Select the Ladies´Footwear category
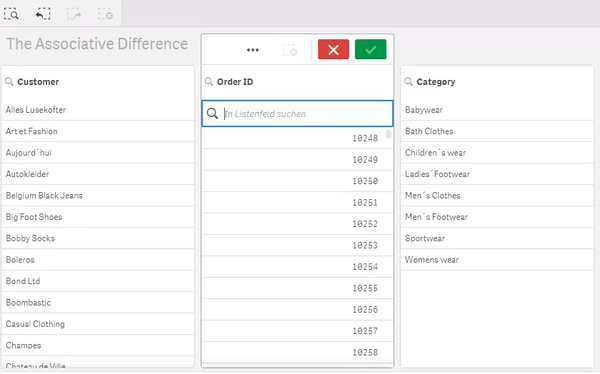The height and width of the screenshot is (374, 600). (x=497, y=174)
